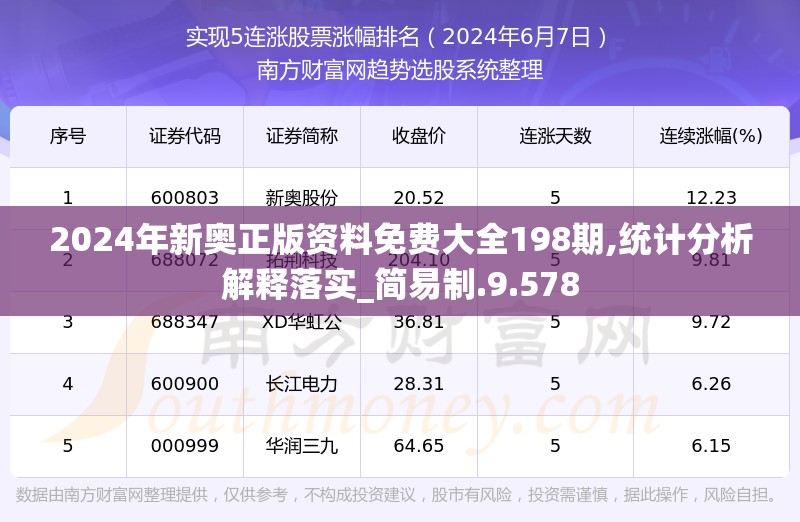Click closing price 36.81
Screen dimensions: 800x522
[x=419, y=322]
